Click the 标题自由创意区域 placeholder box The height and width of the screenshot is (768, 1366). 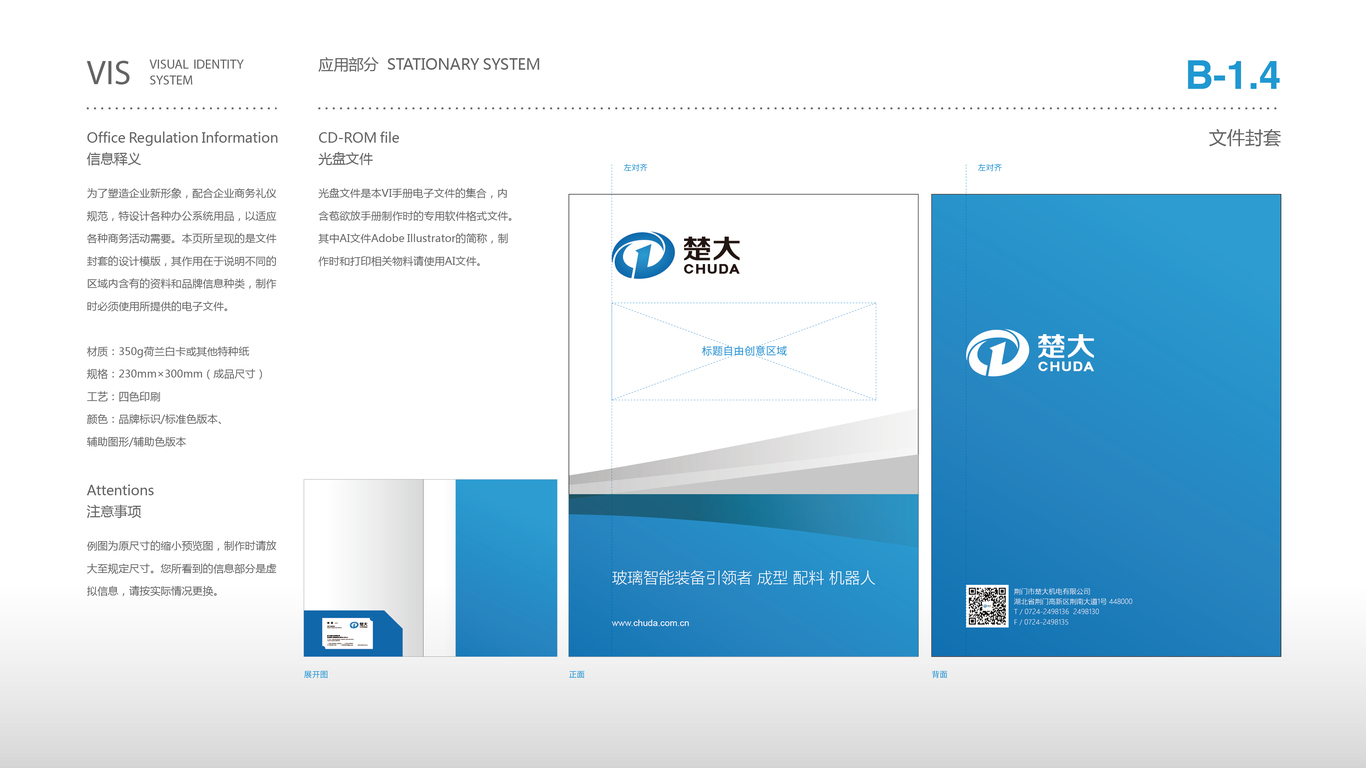click(x=744, y=351)
